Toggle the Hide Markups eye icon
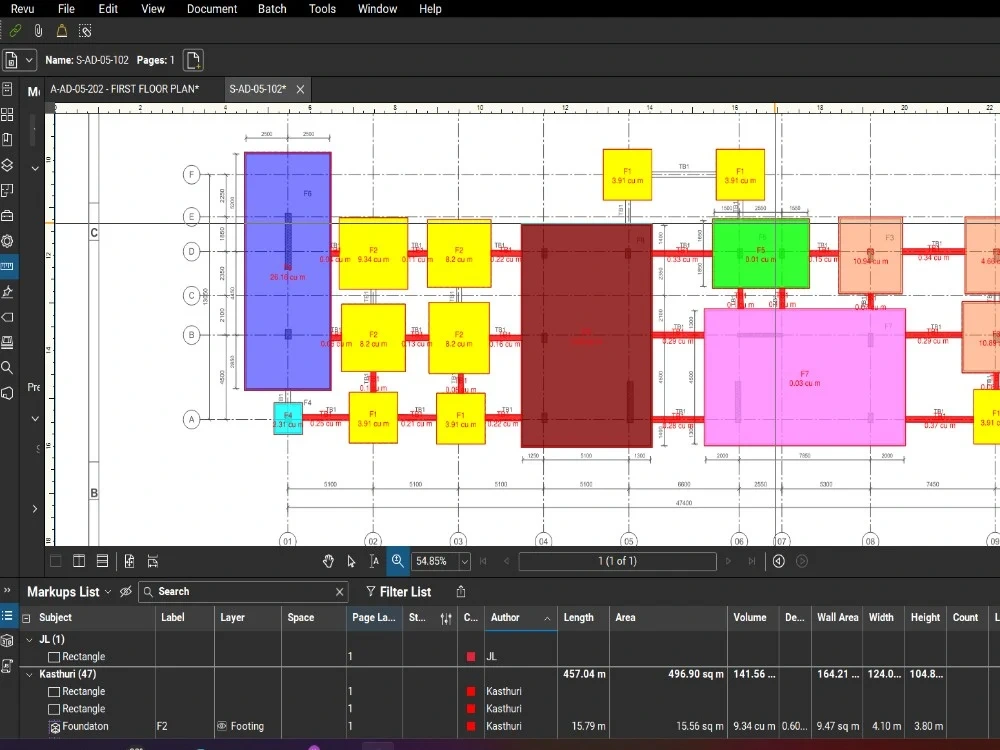The image size is (1000, 750). point(126,592)
